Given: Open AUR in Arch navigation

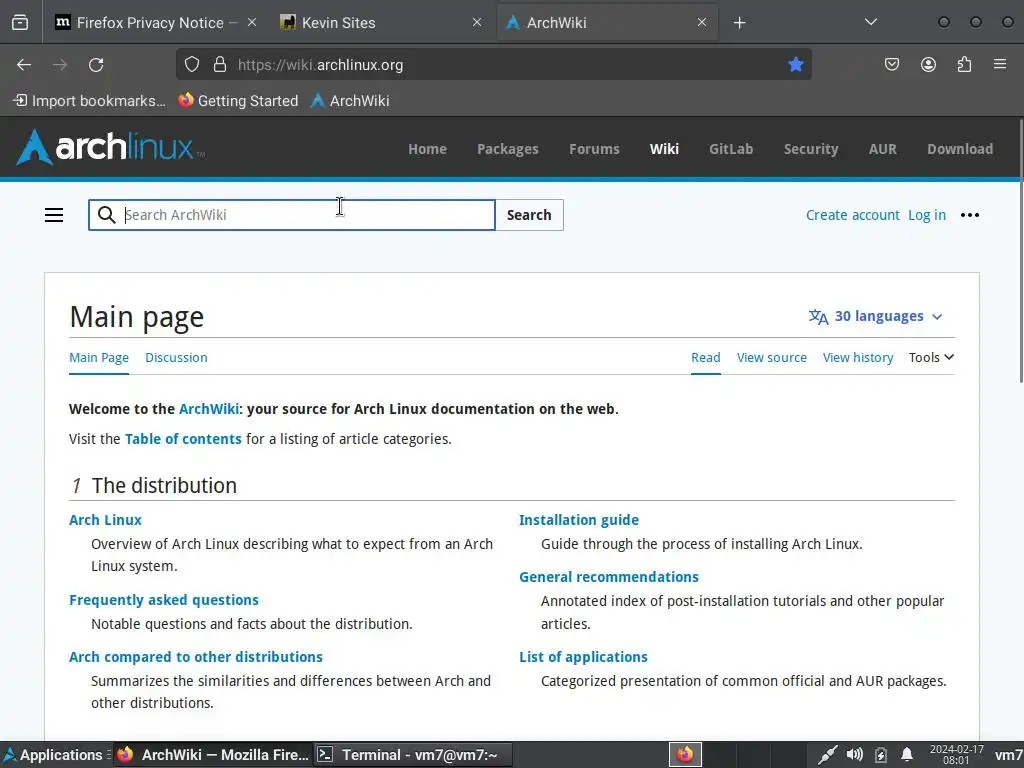Looking at the screenshot, I should click(882, 149).
